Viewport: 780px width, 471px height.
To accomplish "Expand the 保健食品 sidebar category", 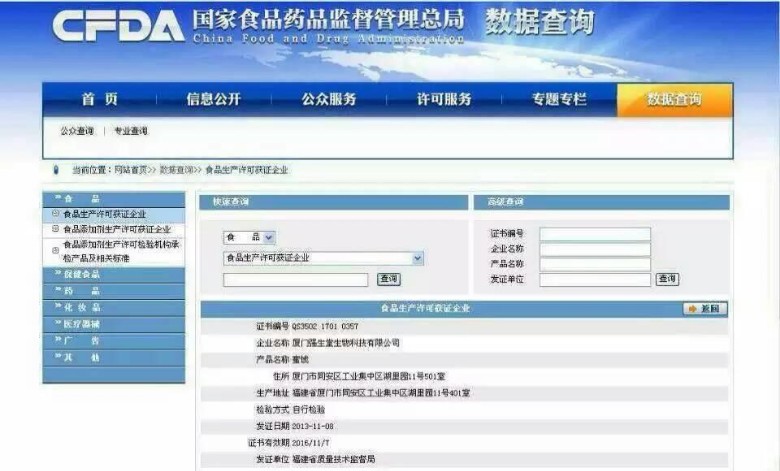I will 114,275.
